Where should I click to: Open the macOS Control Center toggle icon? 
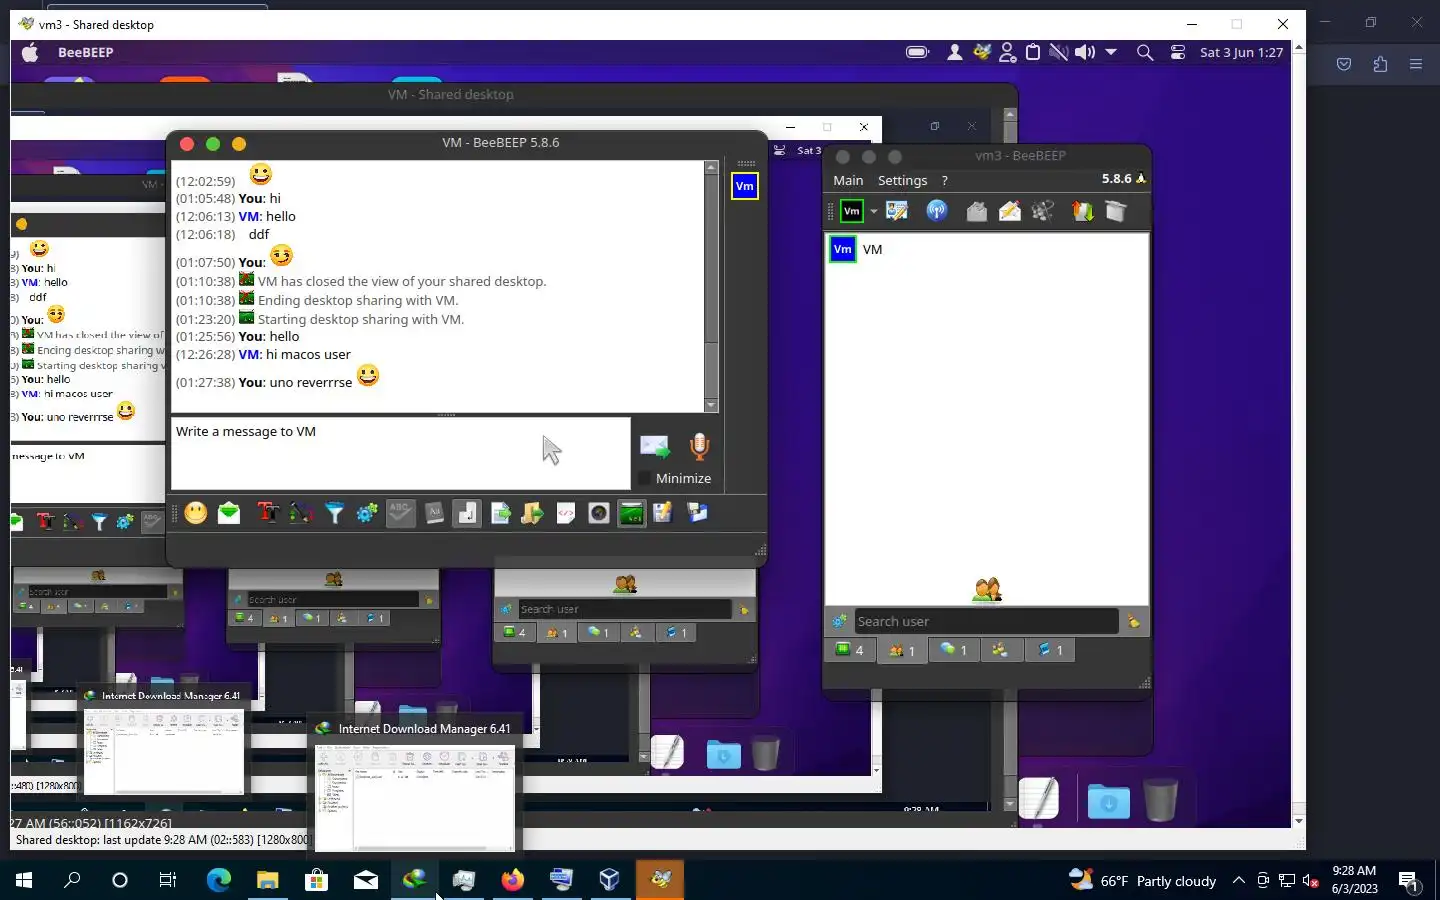tap(1178, 52)
